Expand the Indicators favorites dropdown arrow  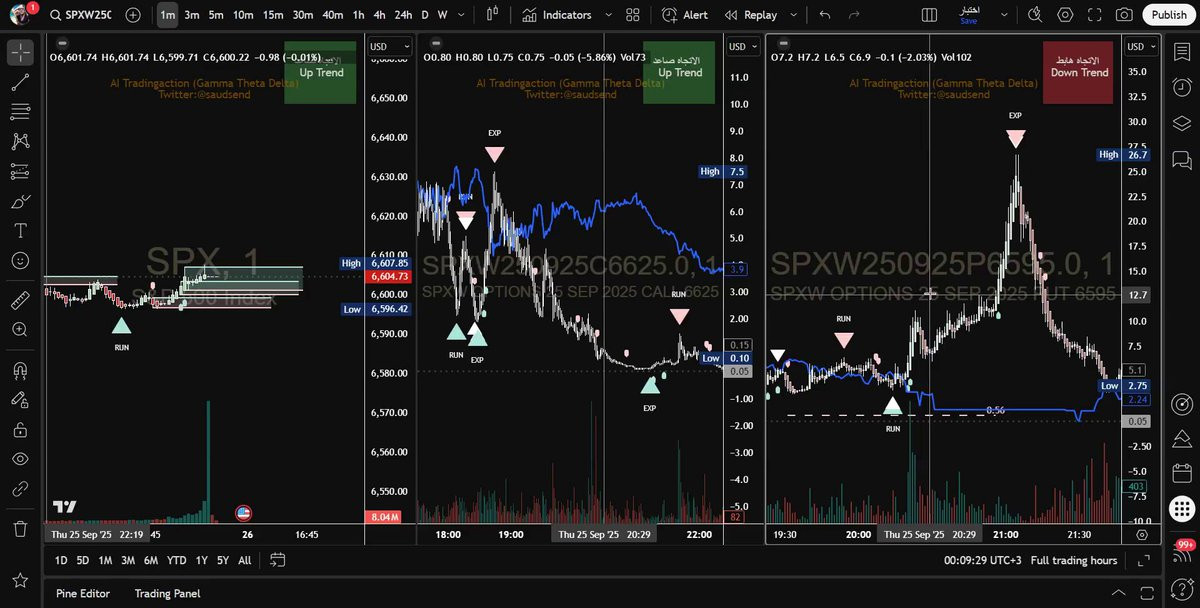pyautogui.click(x=607, y=15)
